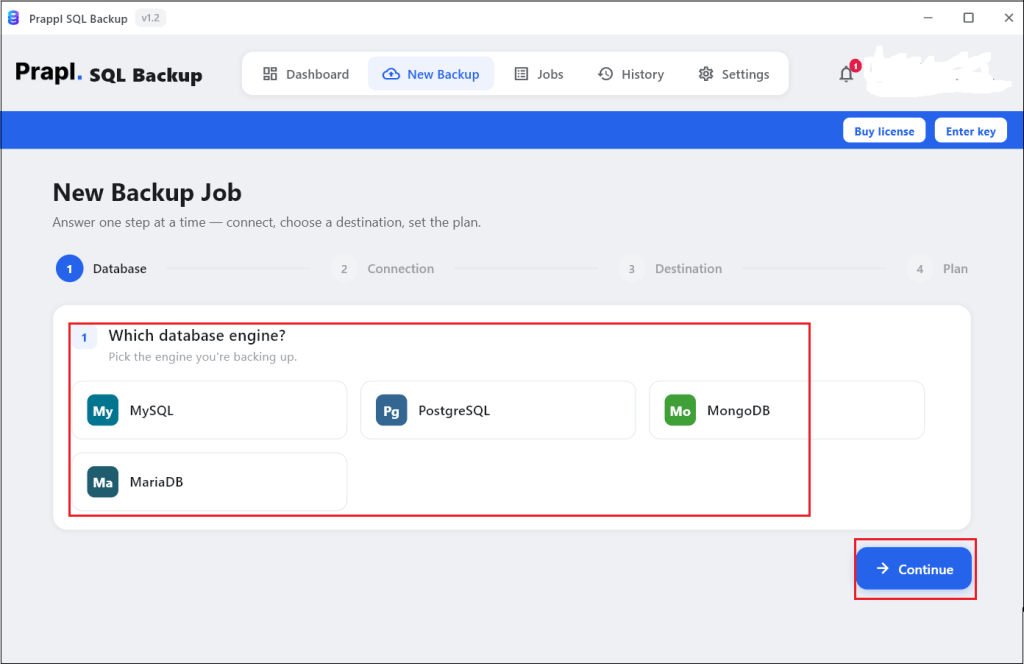Click the Enter key button

pyautogui.click(x=970, y=131)
